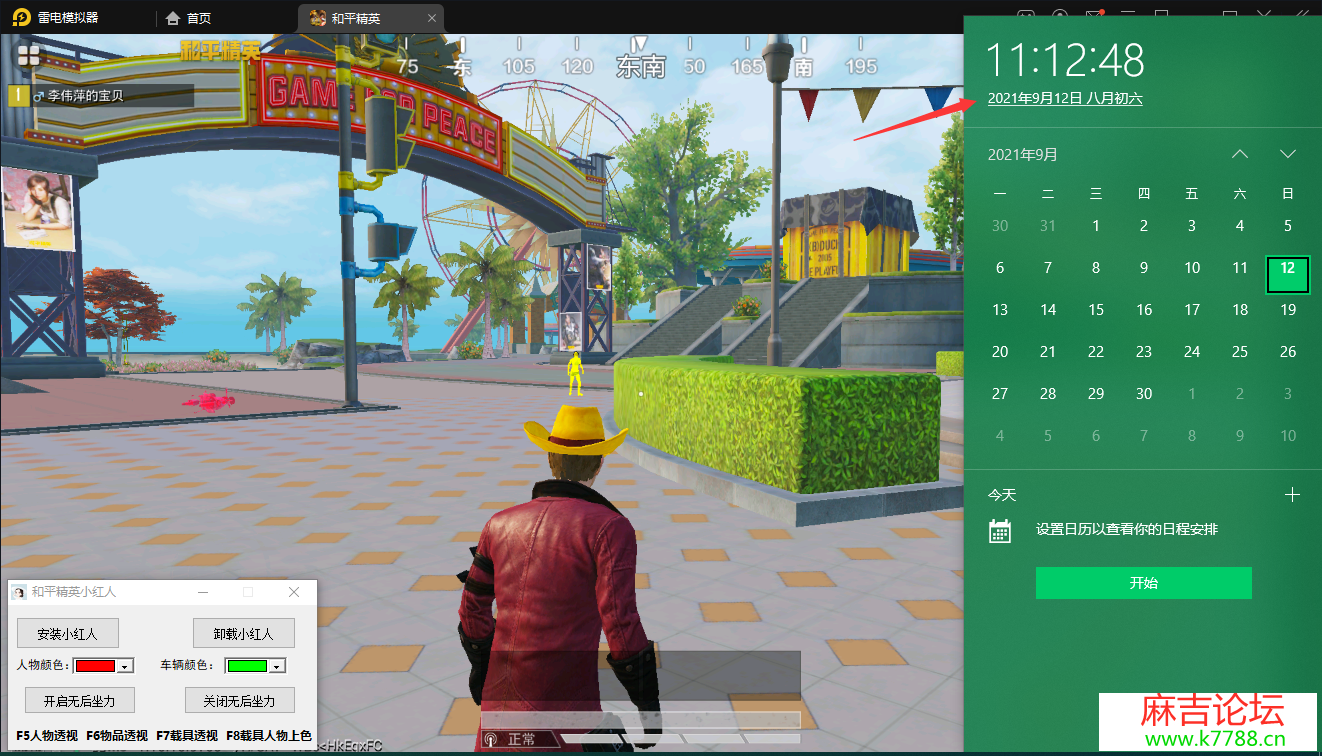Click the 11:12:48 clock display

[x=1065, y=61]
